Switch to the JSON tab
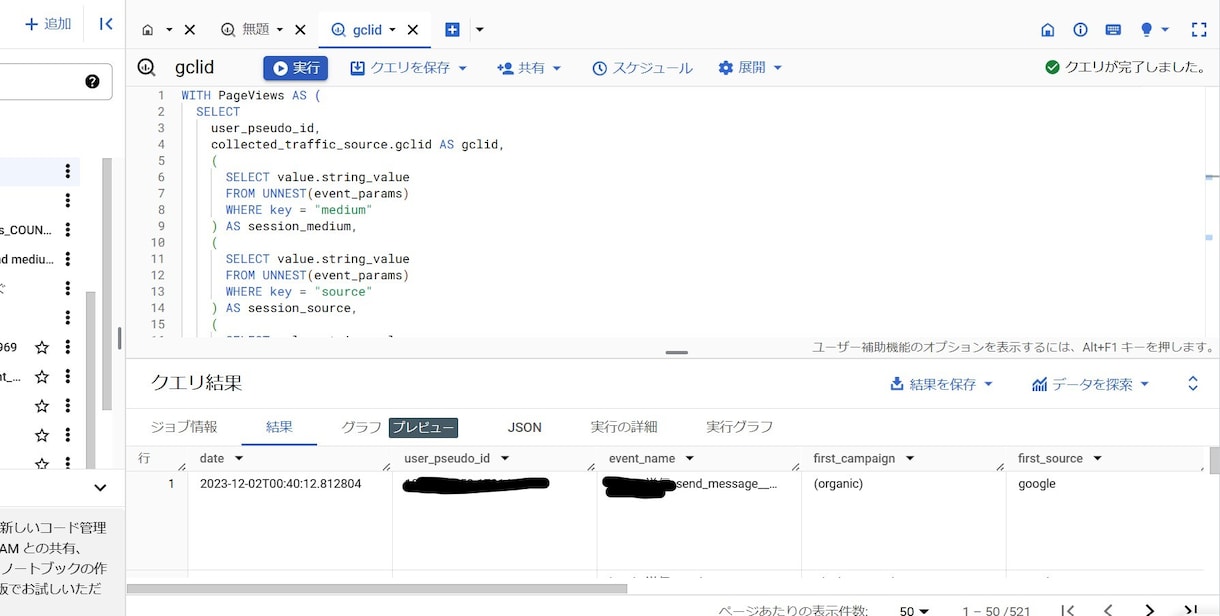The image size is (1220, 616). click(524, 427)
